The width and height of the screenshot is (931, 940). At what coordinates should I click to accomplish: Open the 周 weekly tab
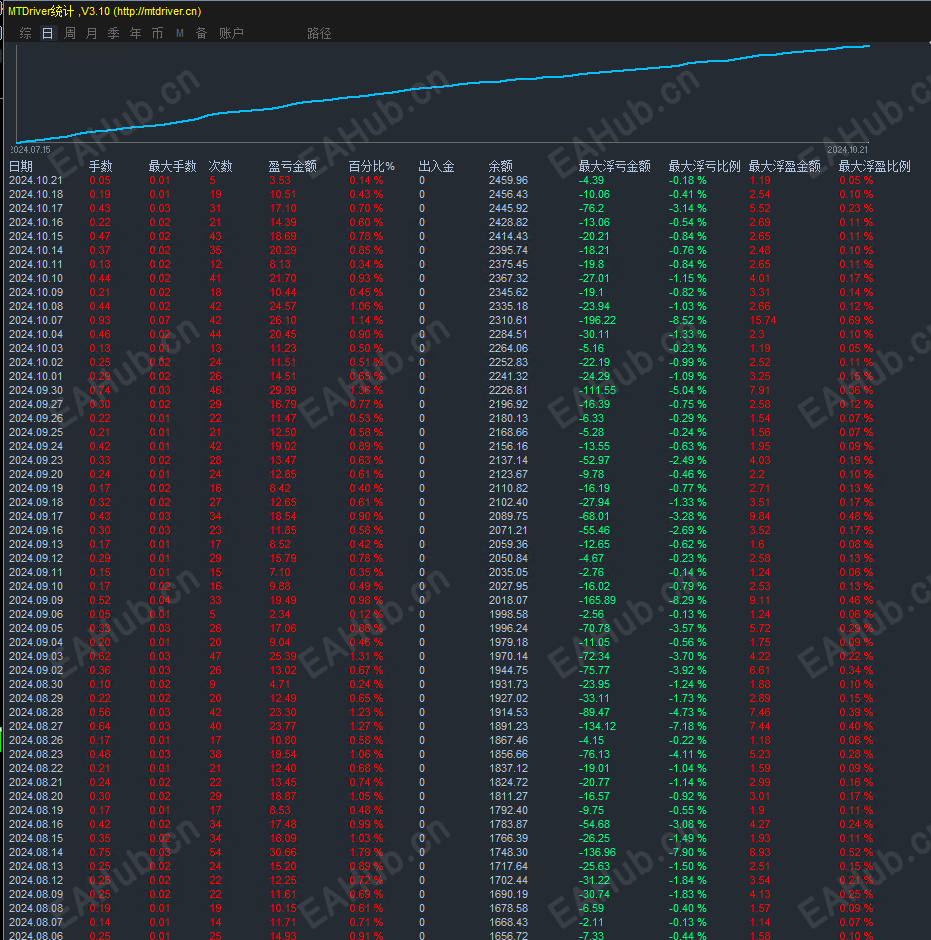coord(70,34)
